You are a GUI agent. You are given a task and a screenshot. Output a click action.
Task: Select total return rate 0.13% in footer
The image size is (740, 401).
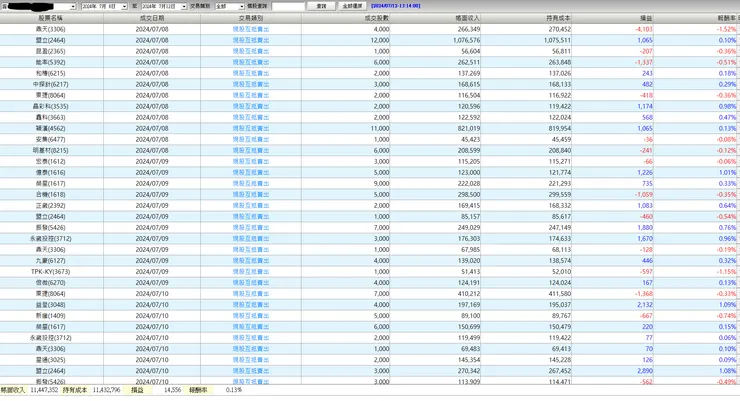(x=234, y=390)
